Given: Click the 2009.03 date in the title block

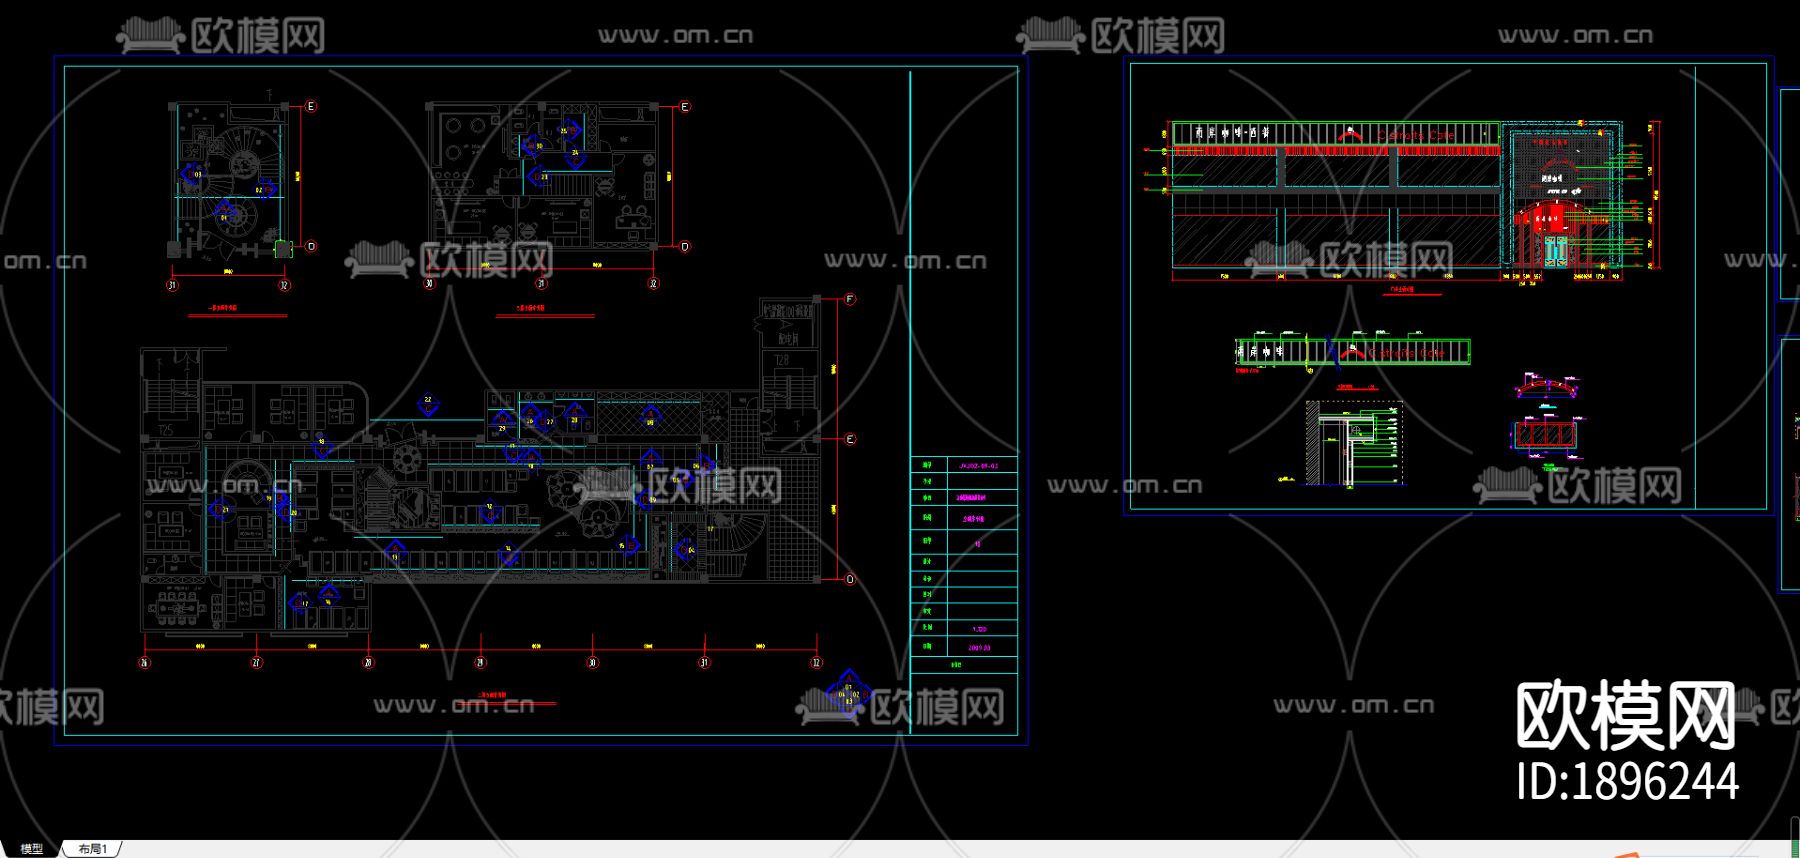Looking at the screenshot, I should 980,648.
